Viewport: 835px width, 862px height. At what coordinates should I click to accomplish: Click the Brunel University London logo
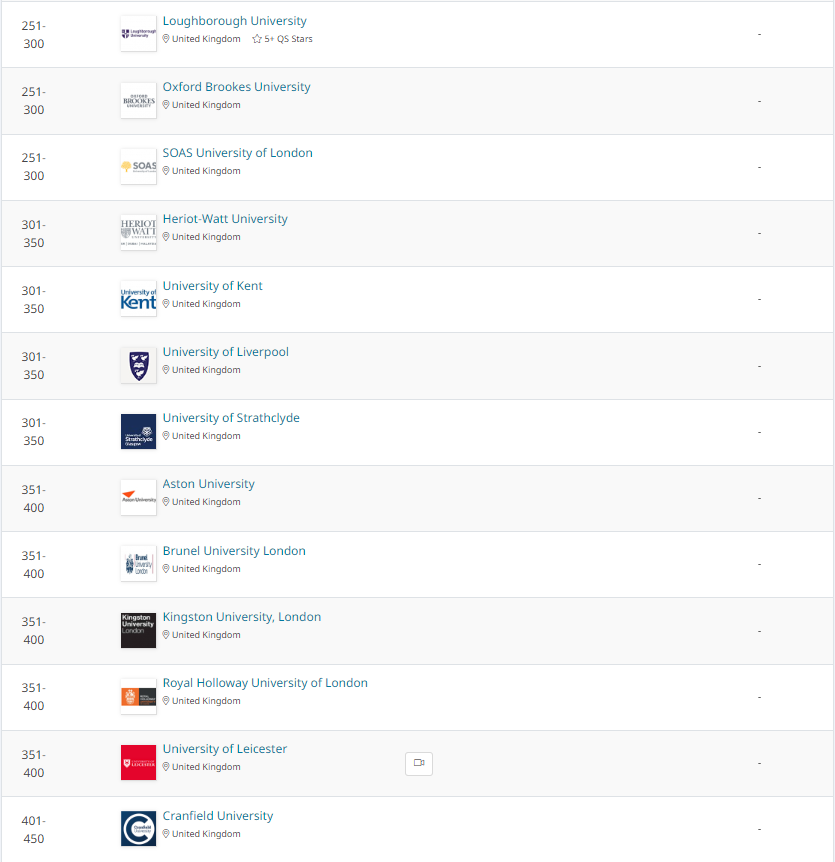(x=139, y=564)
